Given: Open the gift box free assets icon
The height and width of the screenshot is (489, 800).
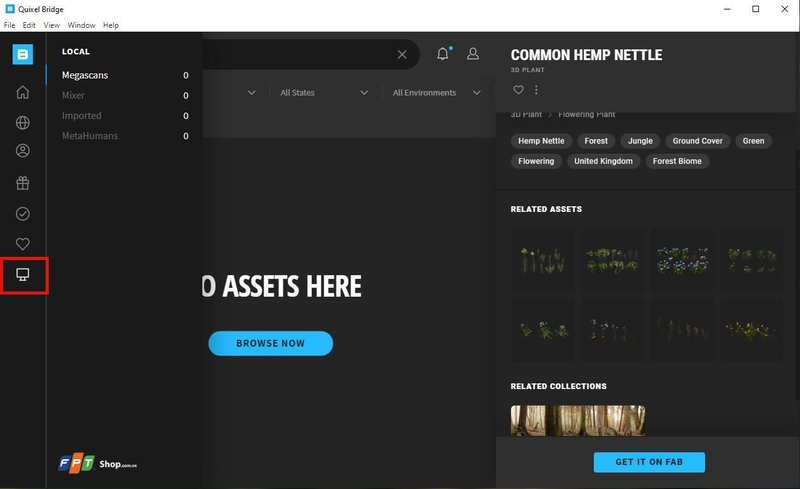Looking at the screenshot, I should click(x=22, y=183).
